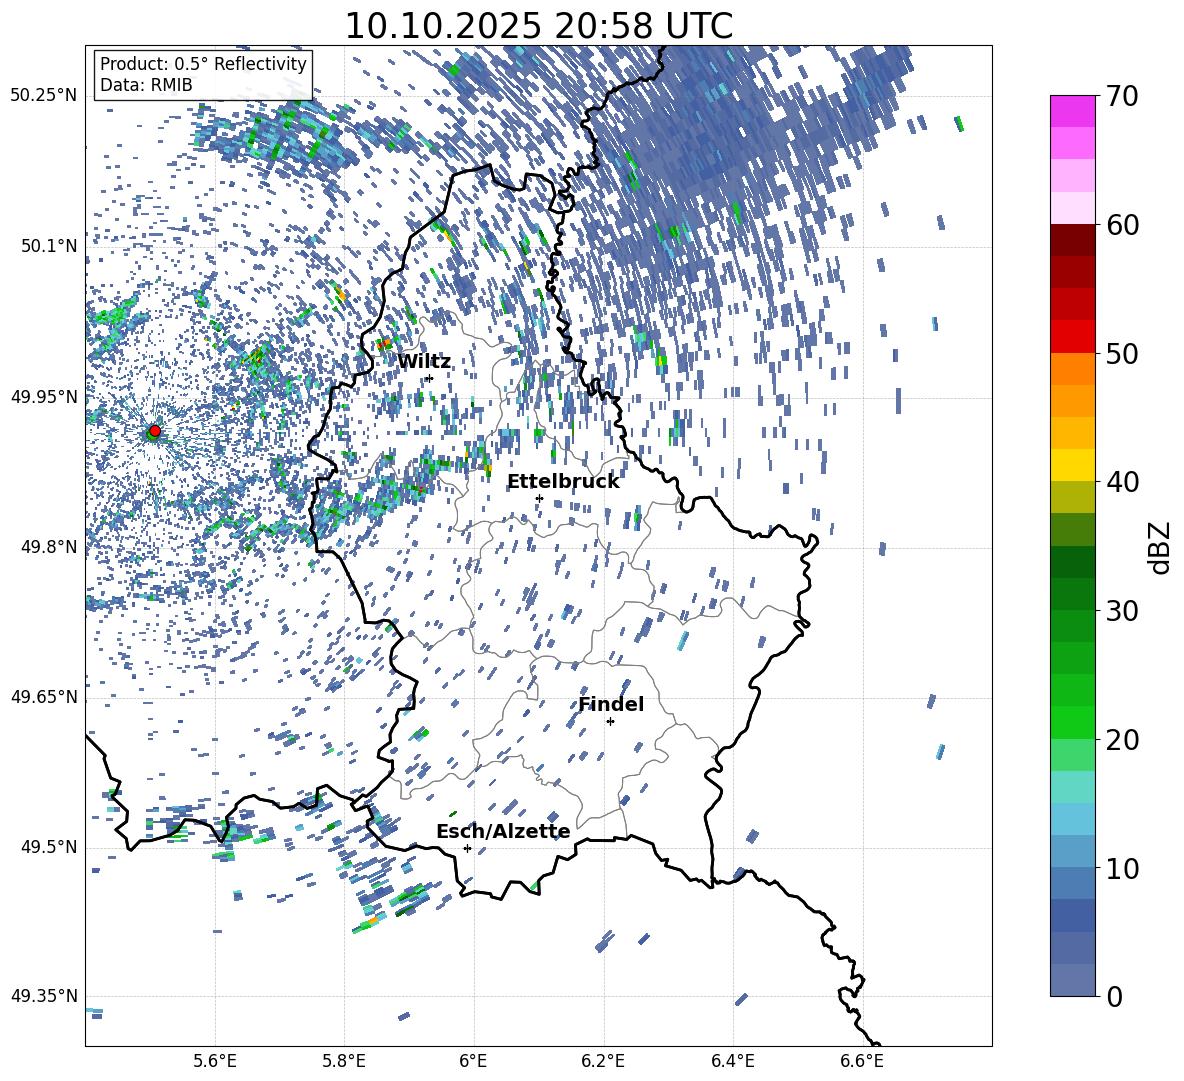This screenshot has height=1081, width=1184.
Task: Click the colorbar tick label 0
Action: point(1115,996)
